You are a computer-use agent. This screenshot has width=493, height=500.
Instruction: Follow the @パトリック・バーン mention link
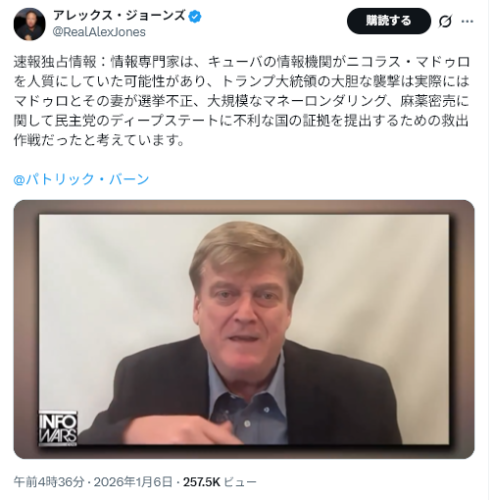point(81,179)
